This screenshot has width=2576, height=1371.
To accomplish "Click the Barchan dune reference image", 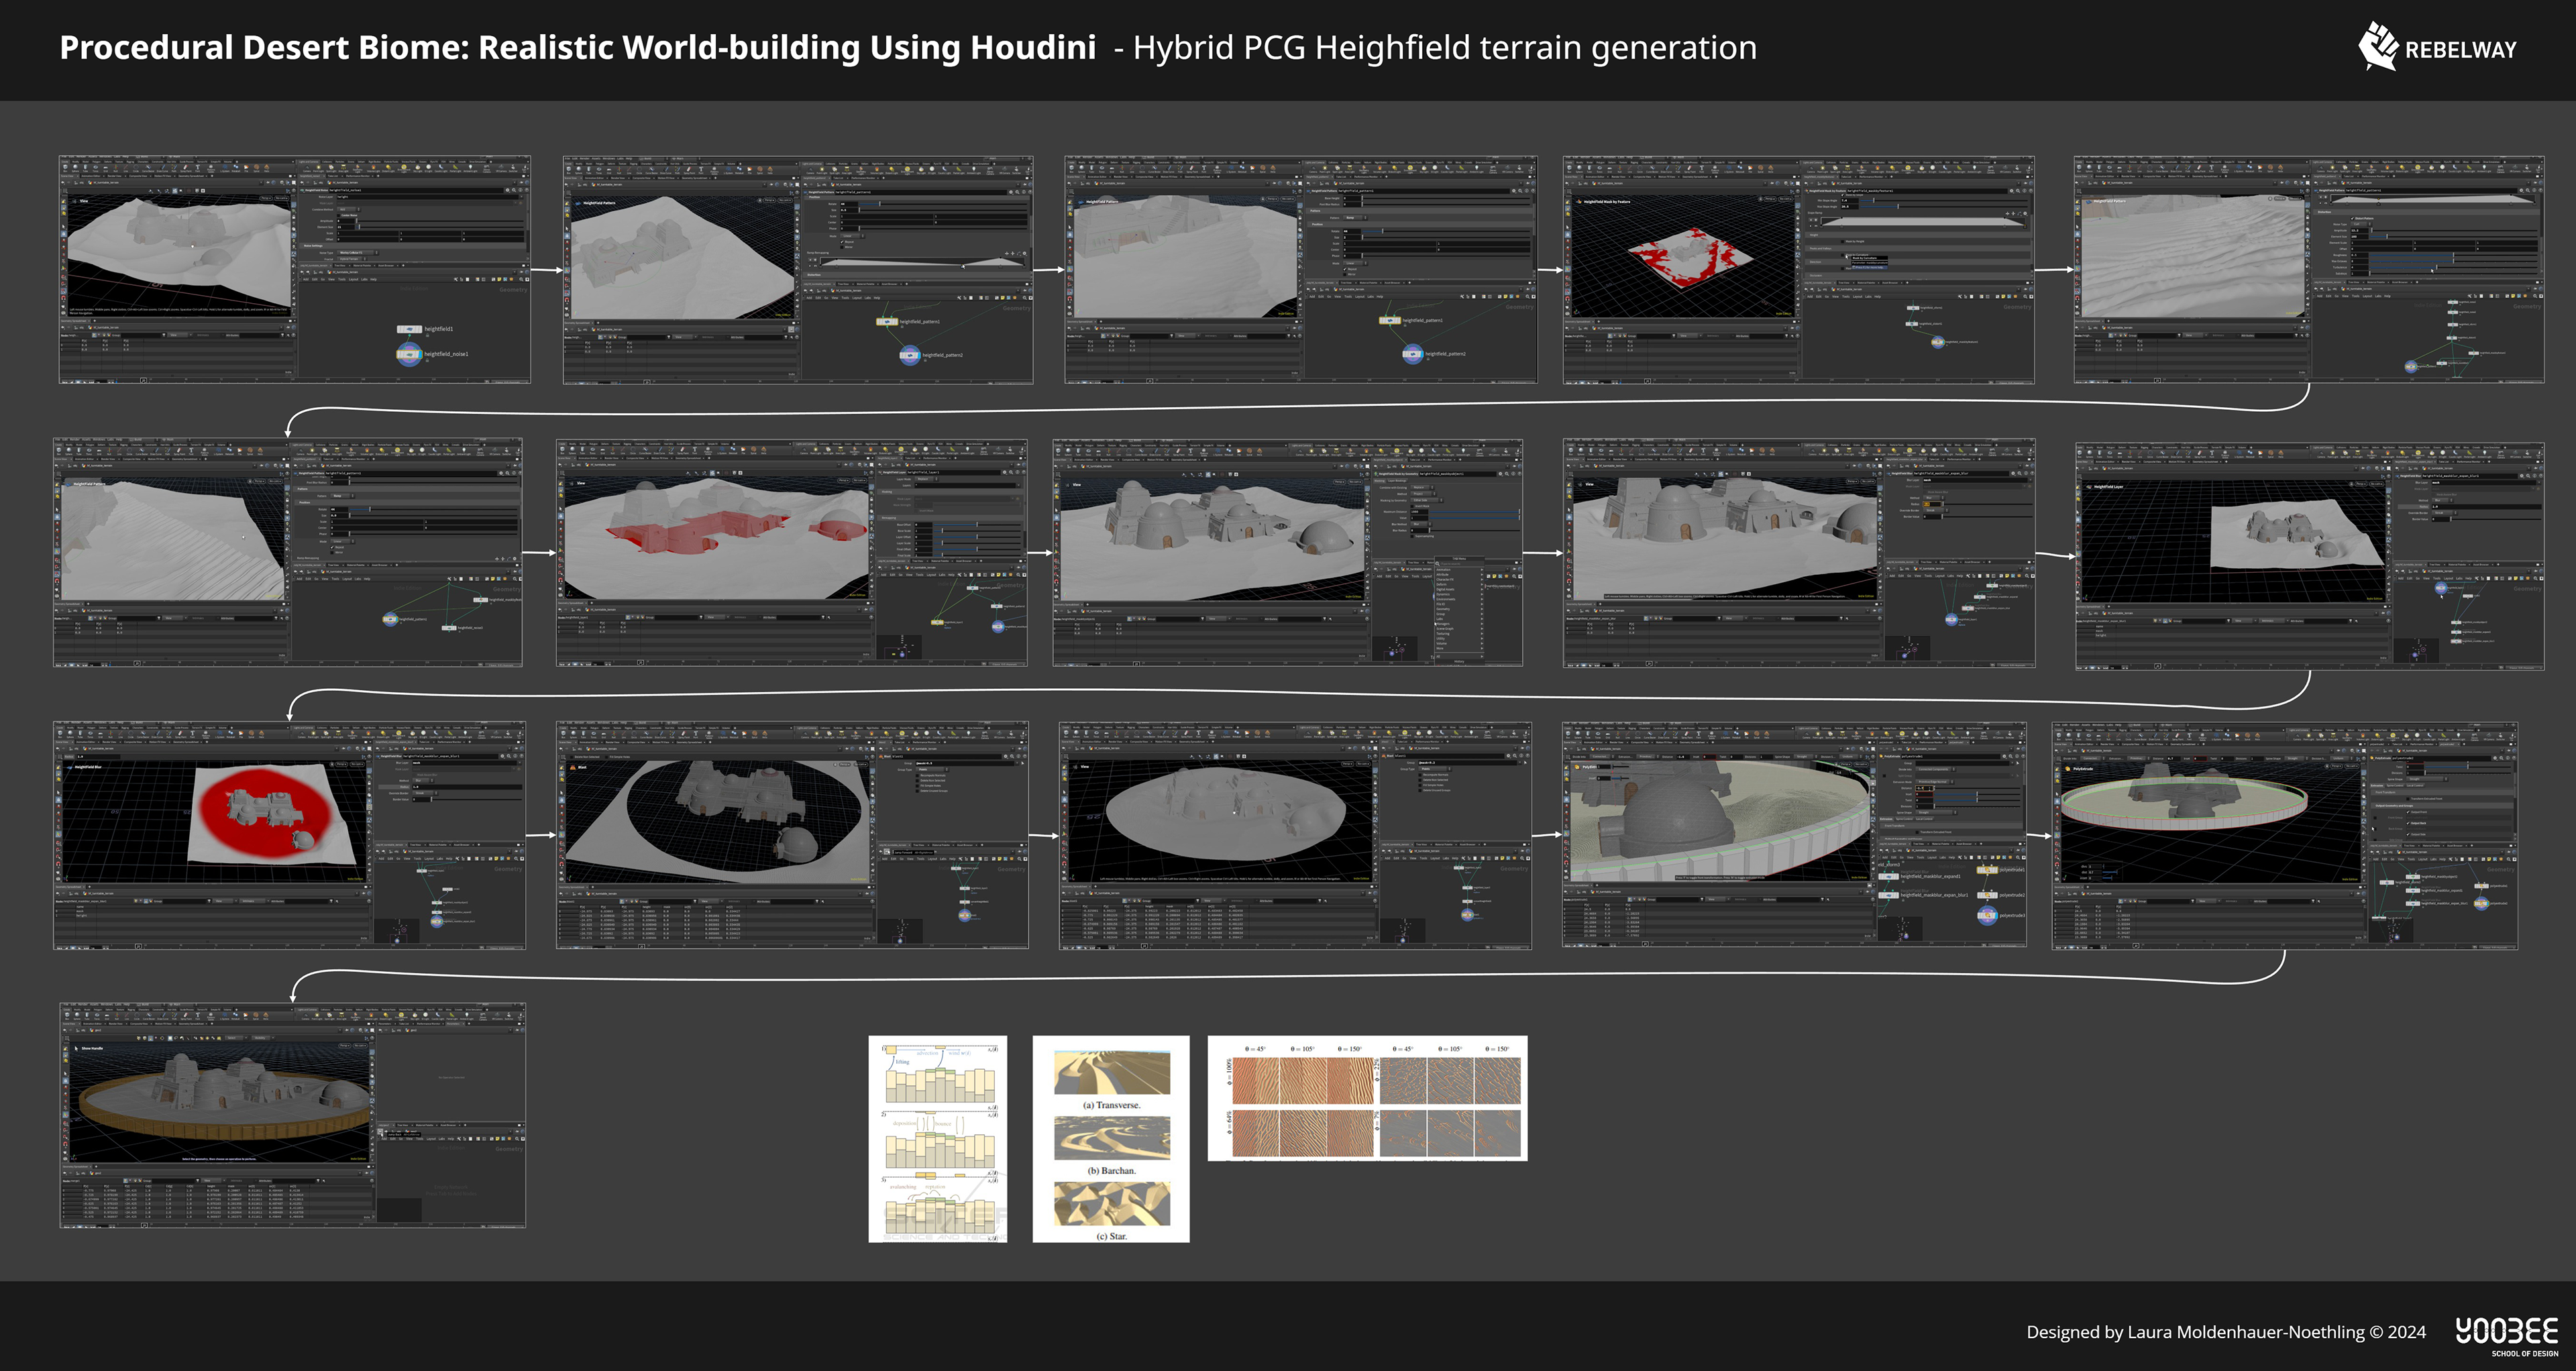I will [1111, 1139].
